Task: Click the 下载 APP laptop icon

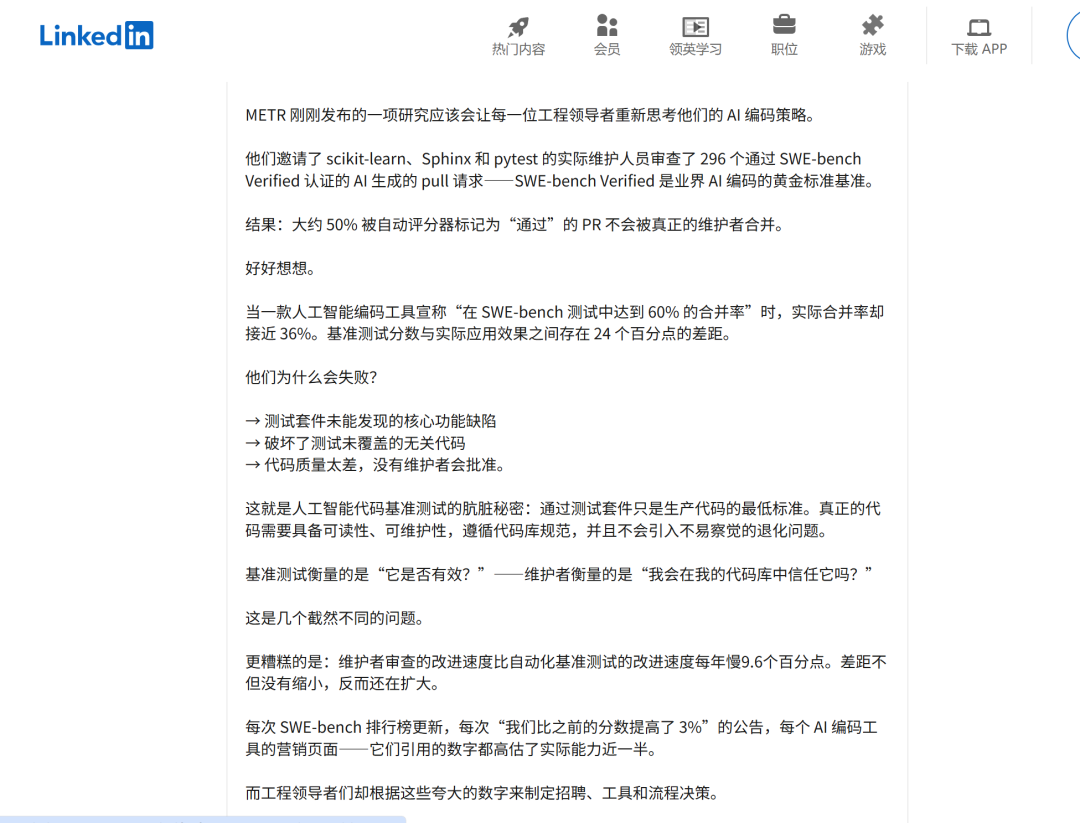Action: pyautogui.click(x=979, y=28)
